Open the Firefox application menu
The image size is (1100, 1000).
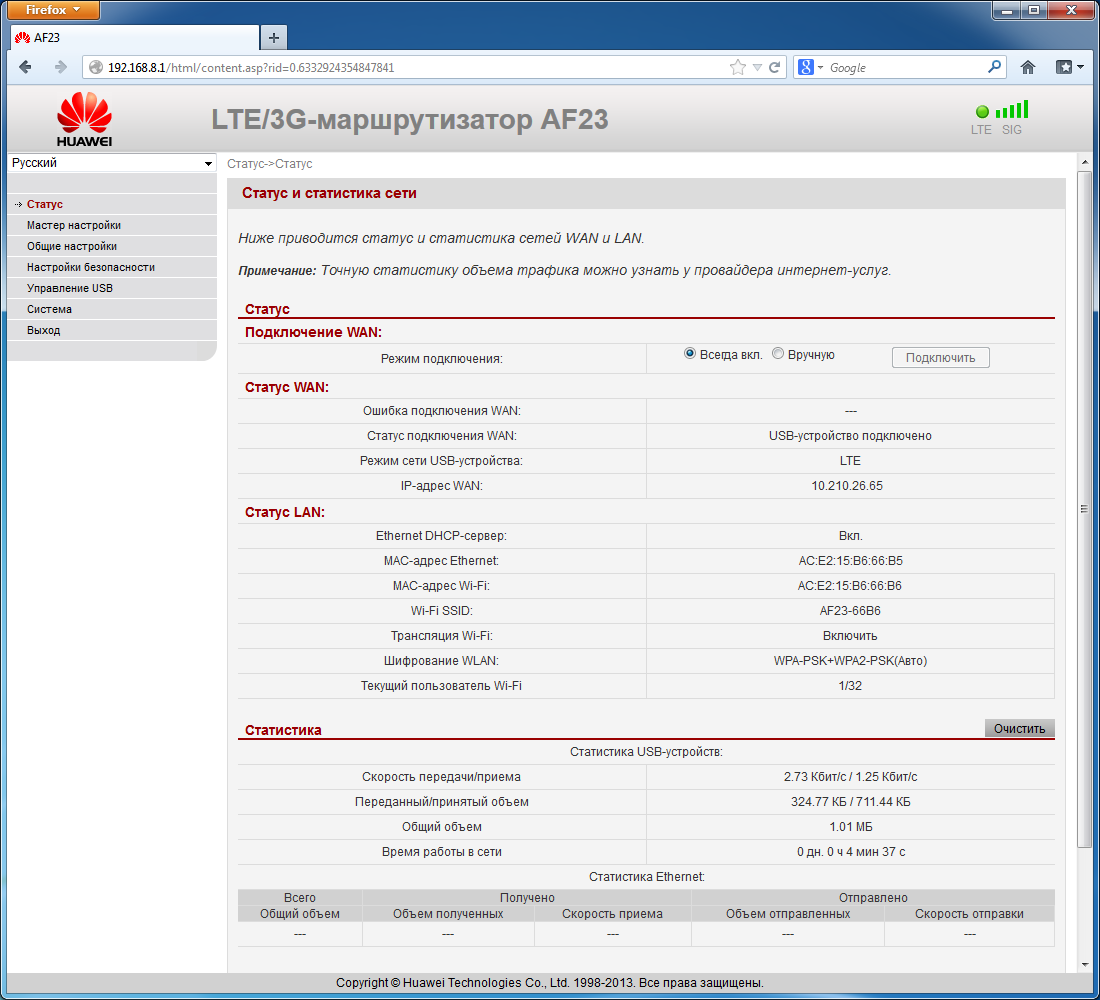[x=53, y=10]
